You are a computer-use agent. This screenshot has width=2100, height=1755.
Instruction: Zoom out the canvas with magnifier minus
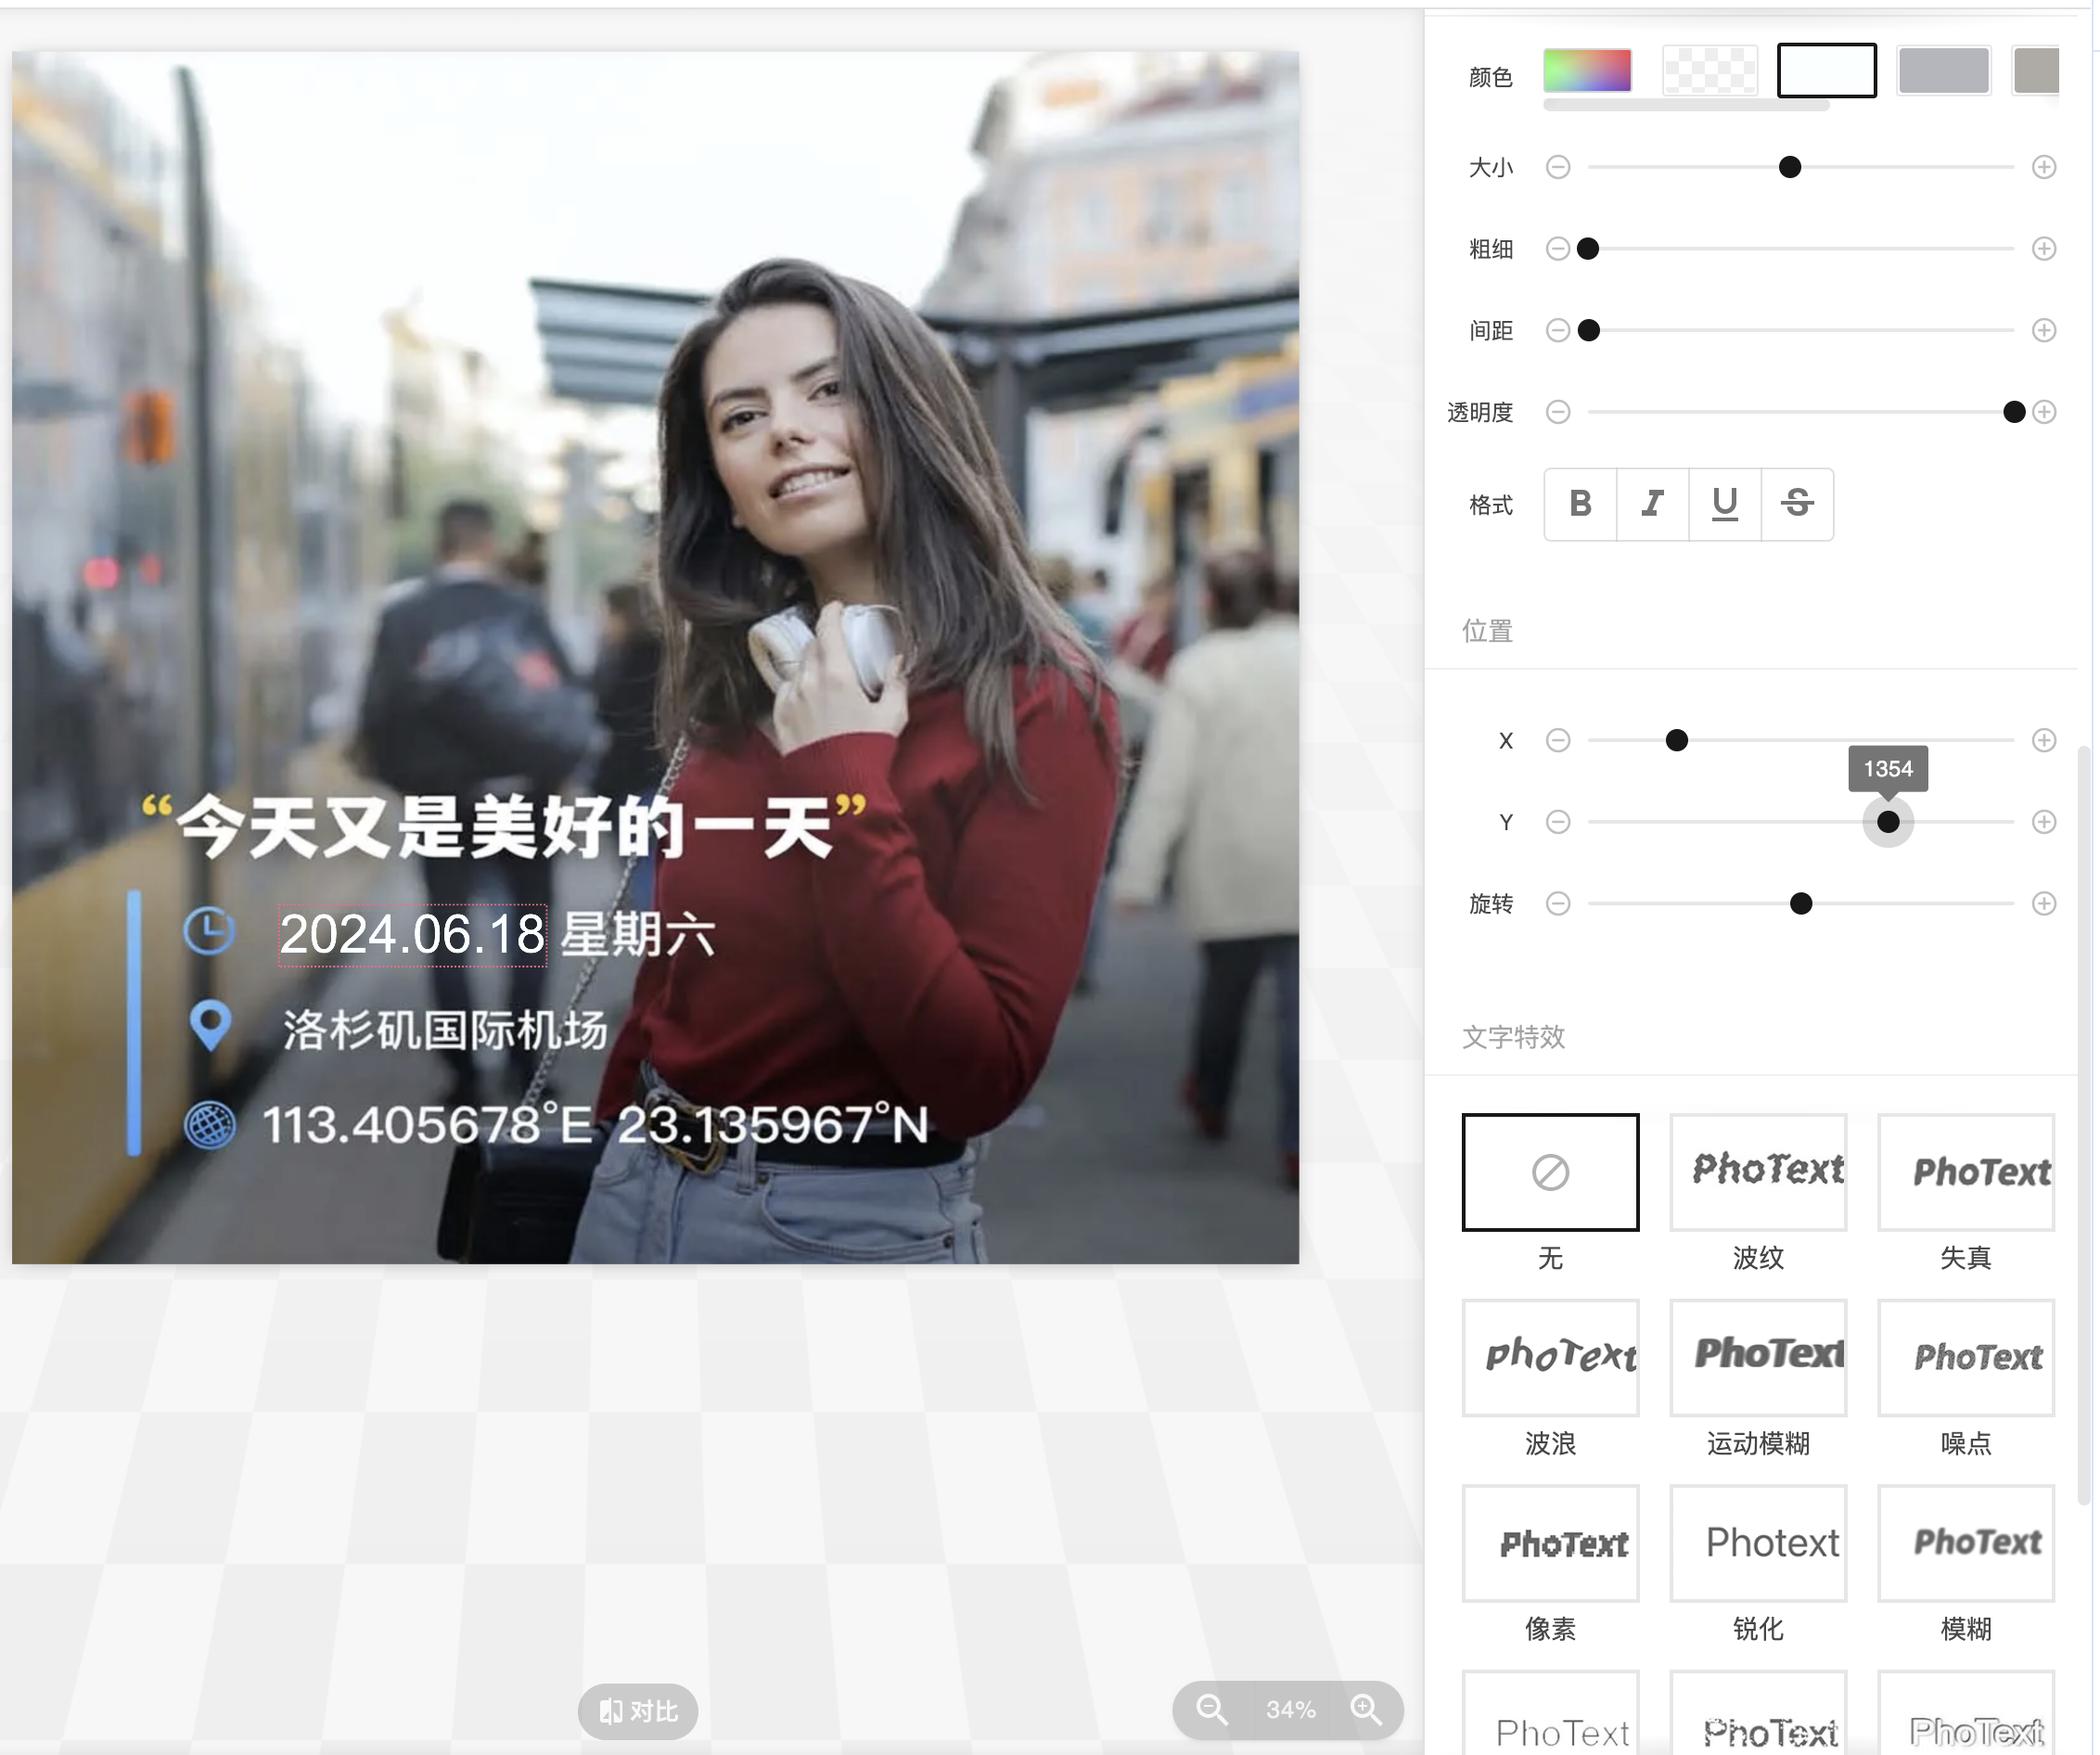point(1212,1711)
